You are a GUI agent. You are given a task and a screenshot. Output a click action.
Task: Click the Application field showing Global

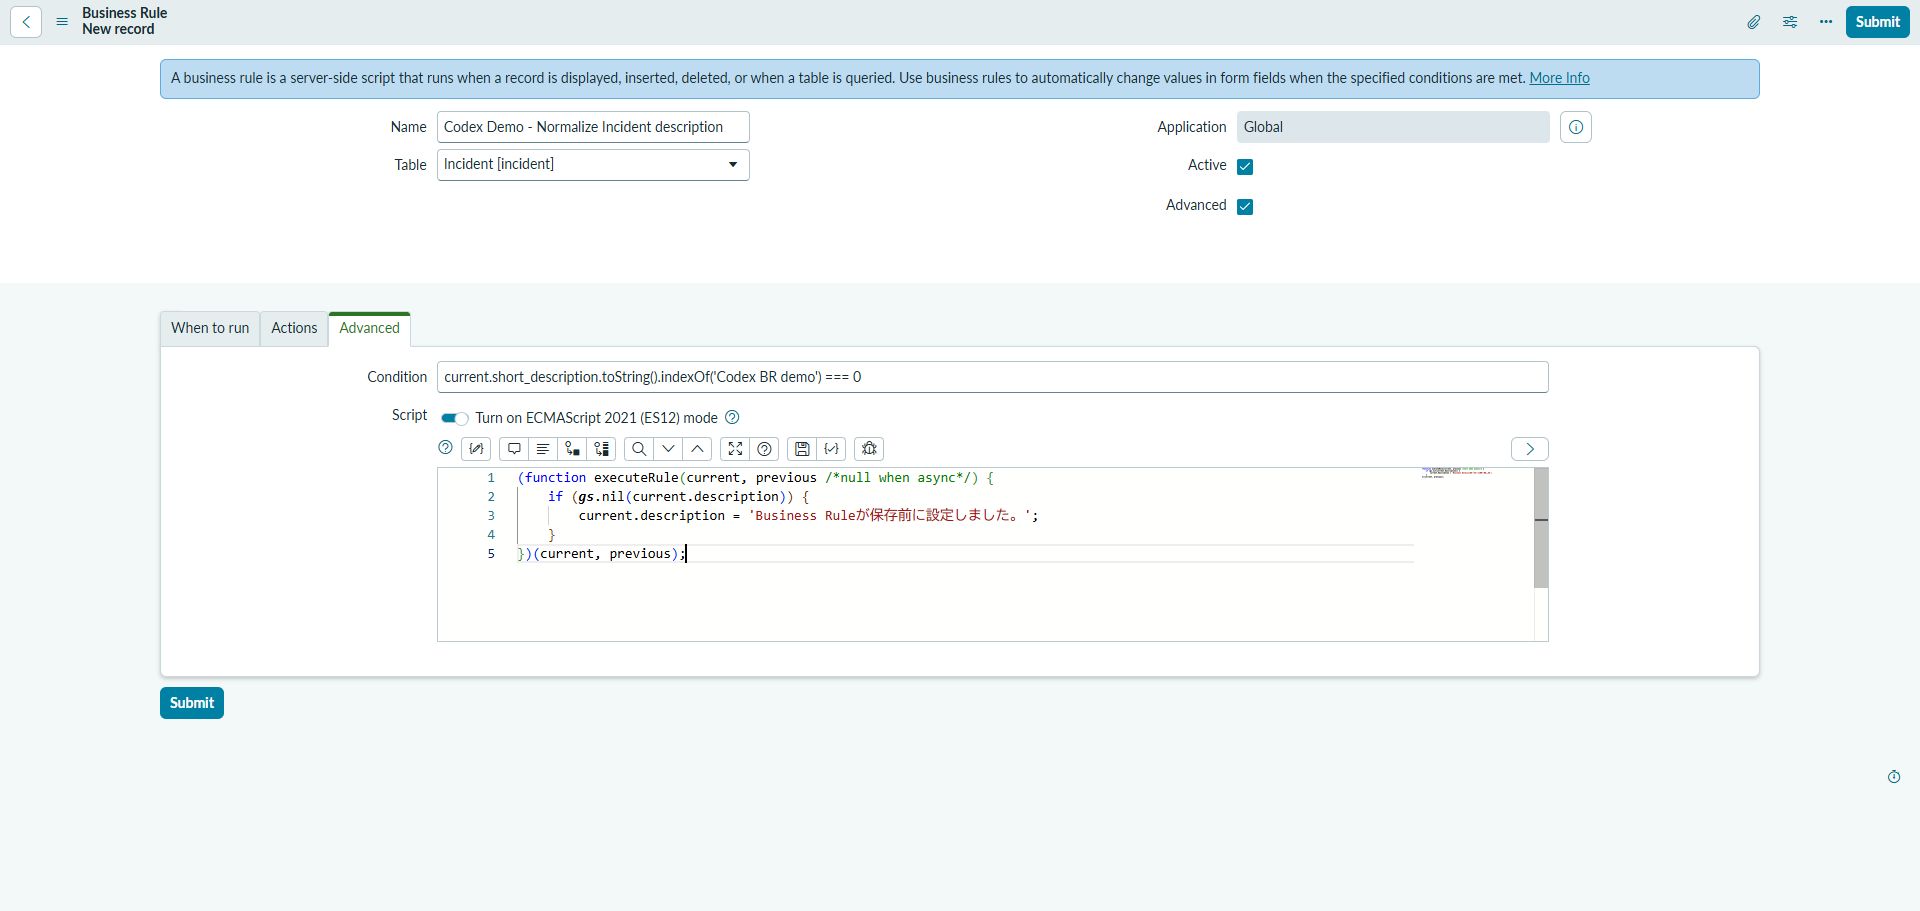click(1393, 127)
